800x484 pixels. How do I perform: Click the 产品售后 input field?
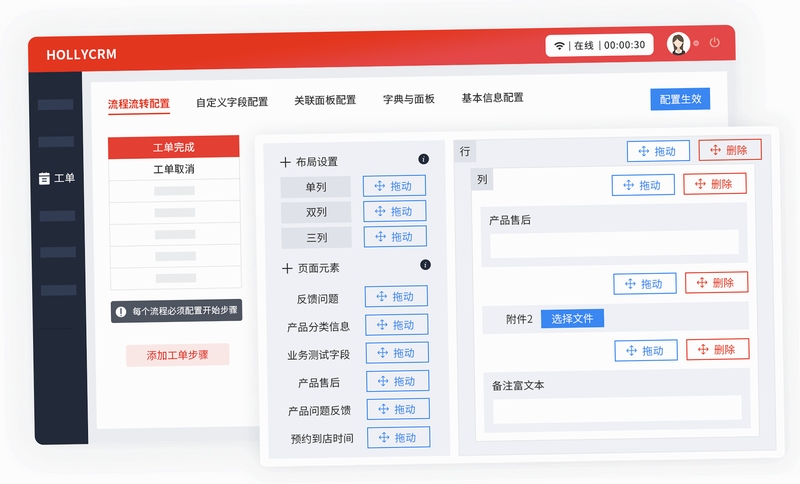[614, 244]
